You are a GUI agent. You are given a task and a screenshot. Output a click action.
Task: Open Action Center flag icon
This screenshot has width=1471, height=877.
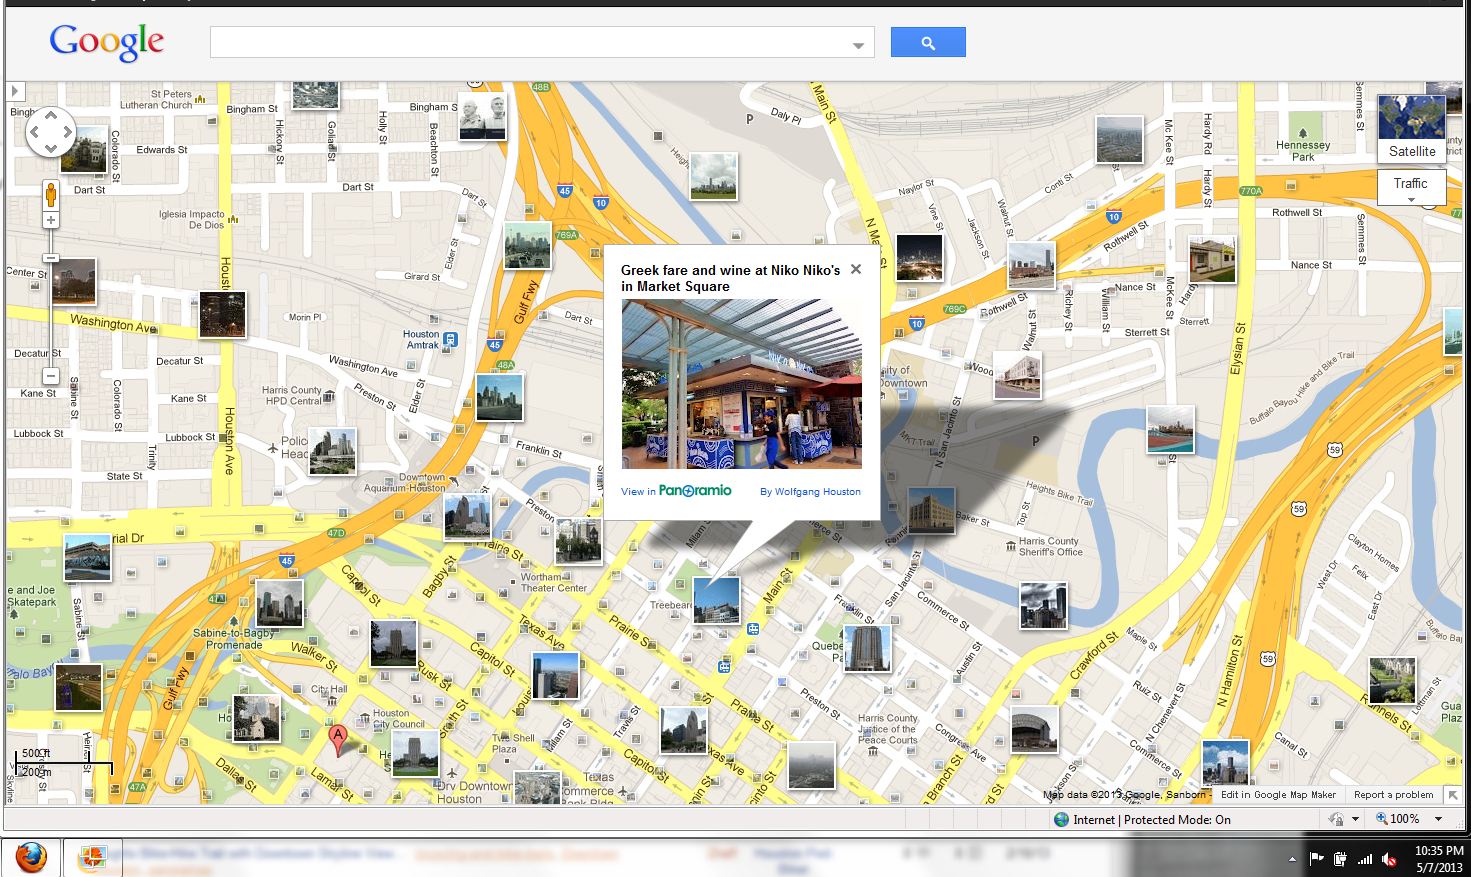click(x=1317, y=858)
